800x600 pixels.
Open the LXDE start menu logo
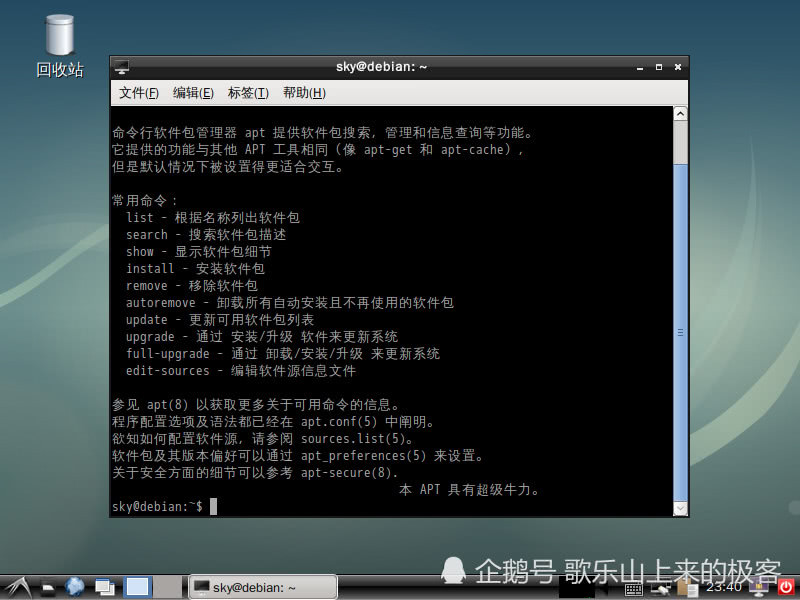tap(16, 587)
